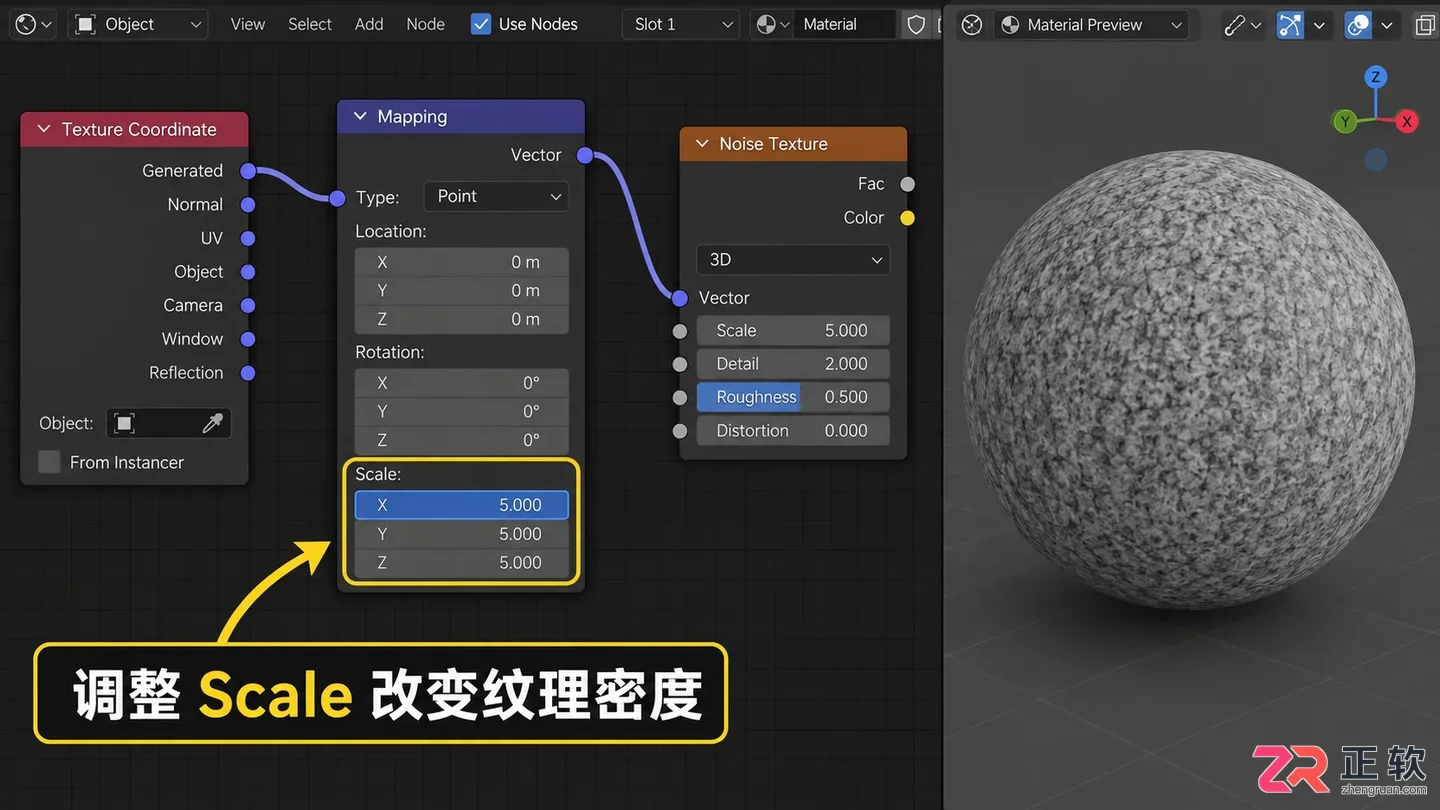
Task: Click the Mapping Vector input socket
Action: 337,198
